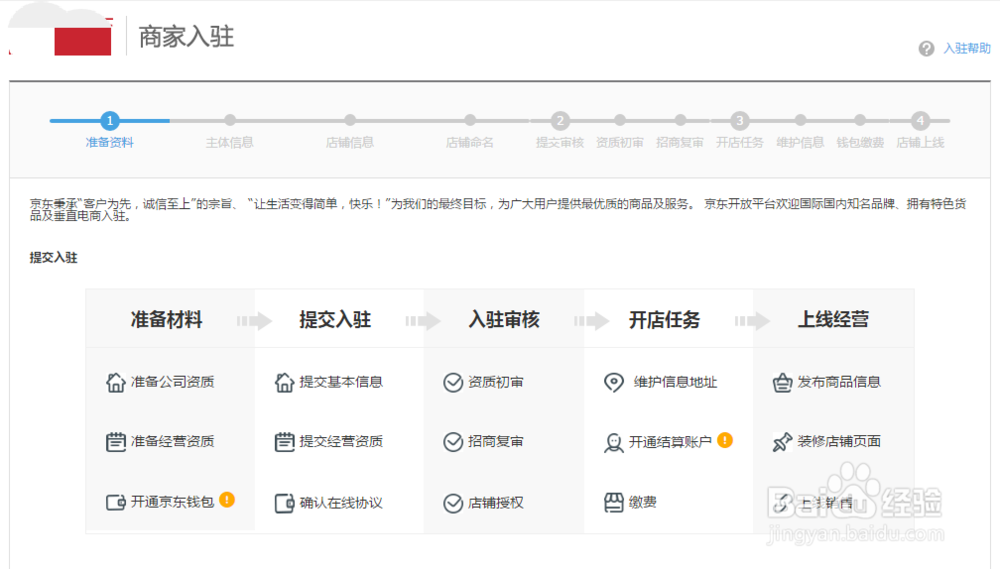Click the wallet icon beside 开通京东钱包

(115, 502)
